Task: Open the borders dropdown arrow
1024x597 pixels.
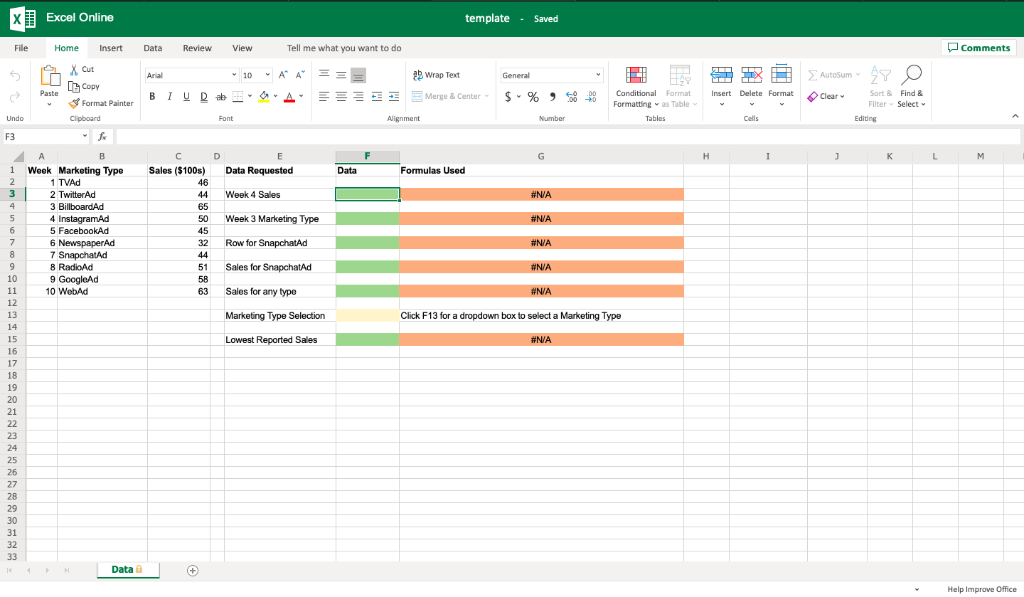Action: 249,97
